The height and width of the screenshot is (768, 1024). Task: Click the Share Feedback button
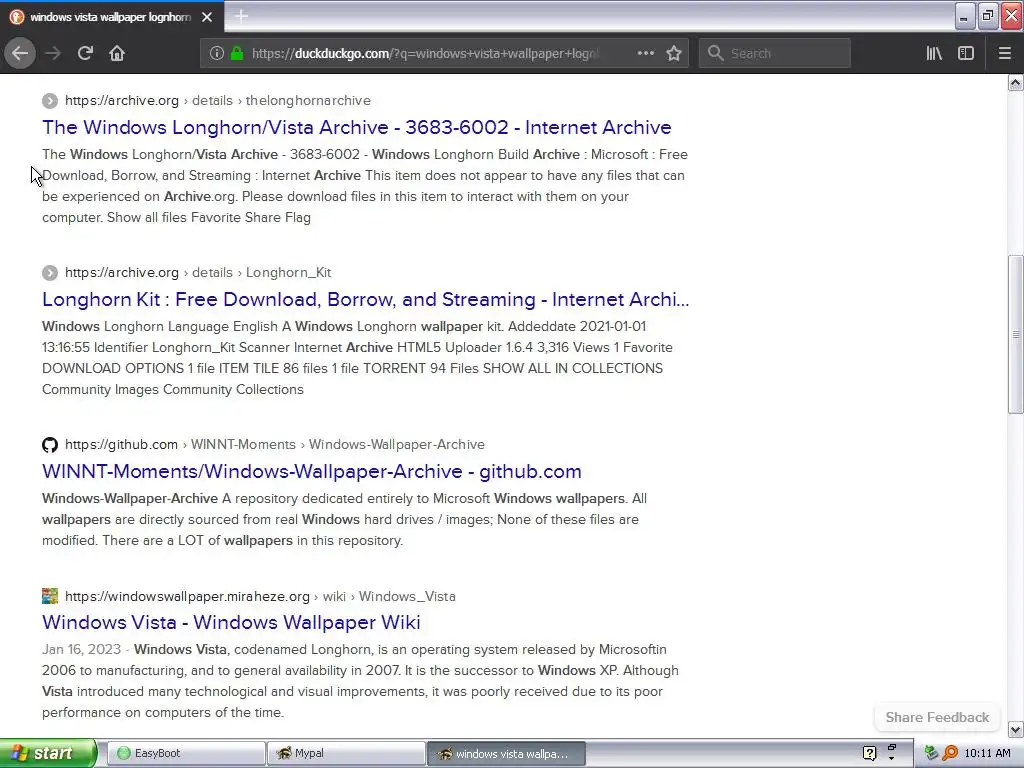[936, 717]
